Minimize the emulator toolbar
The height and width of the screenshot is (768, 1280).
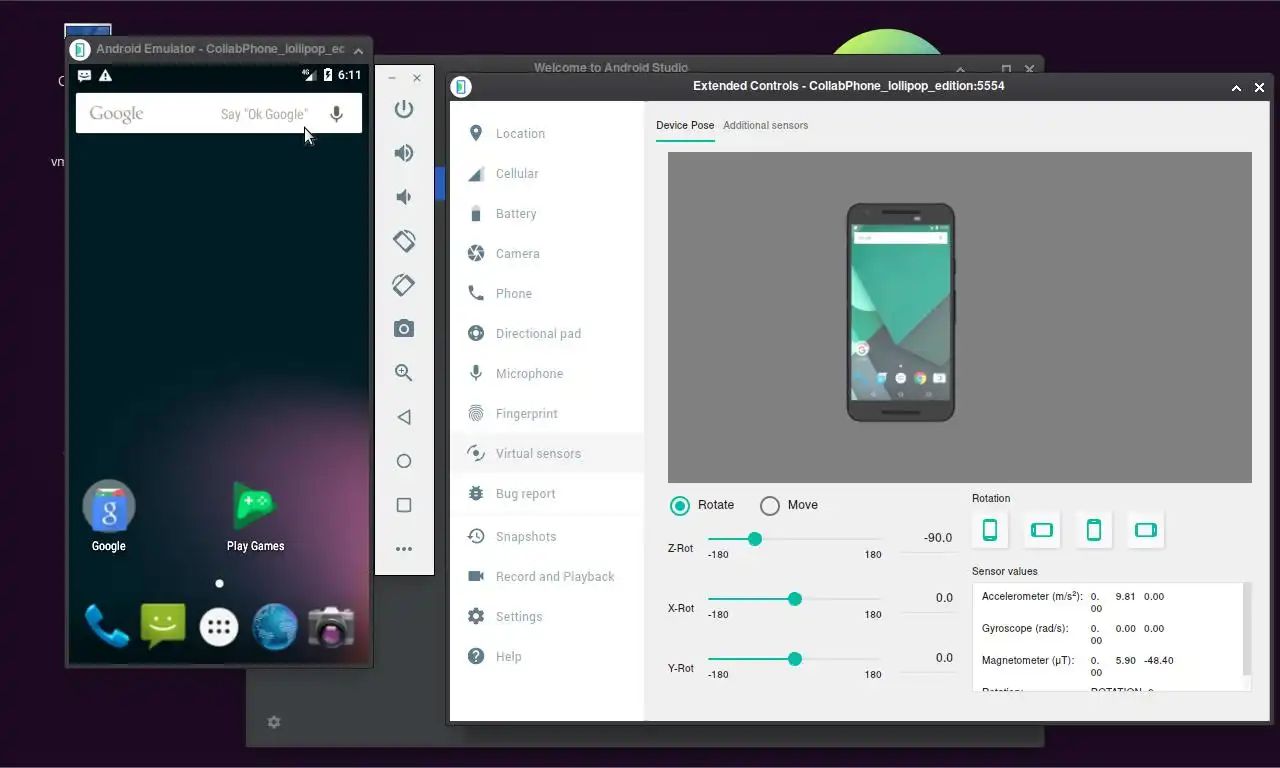(392, 78)
